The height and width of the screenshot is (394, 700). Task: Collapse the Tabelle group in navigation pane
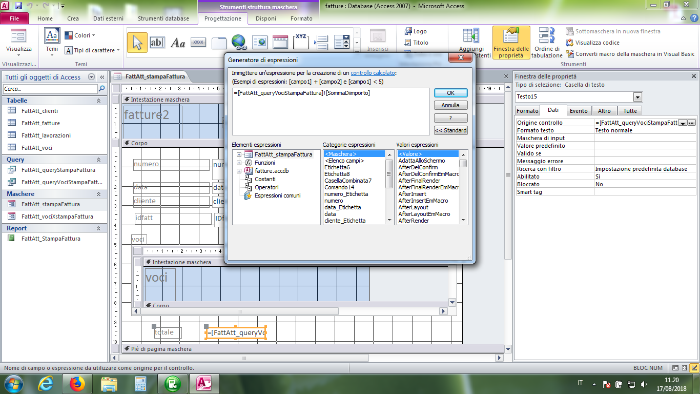98,101
